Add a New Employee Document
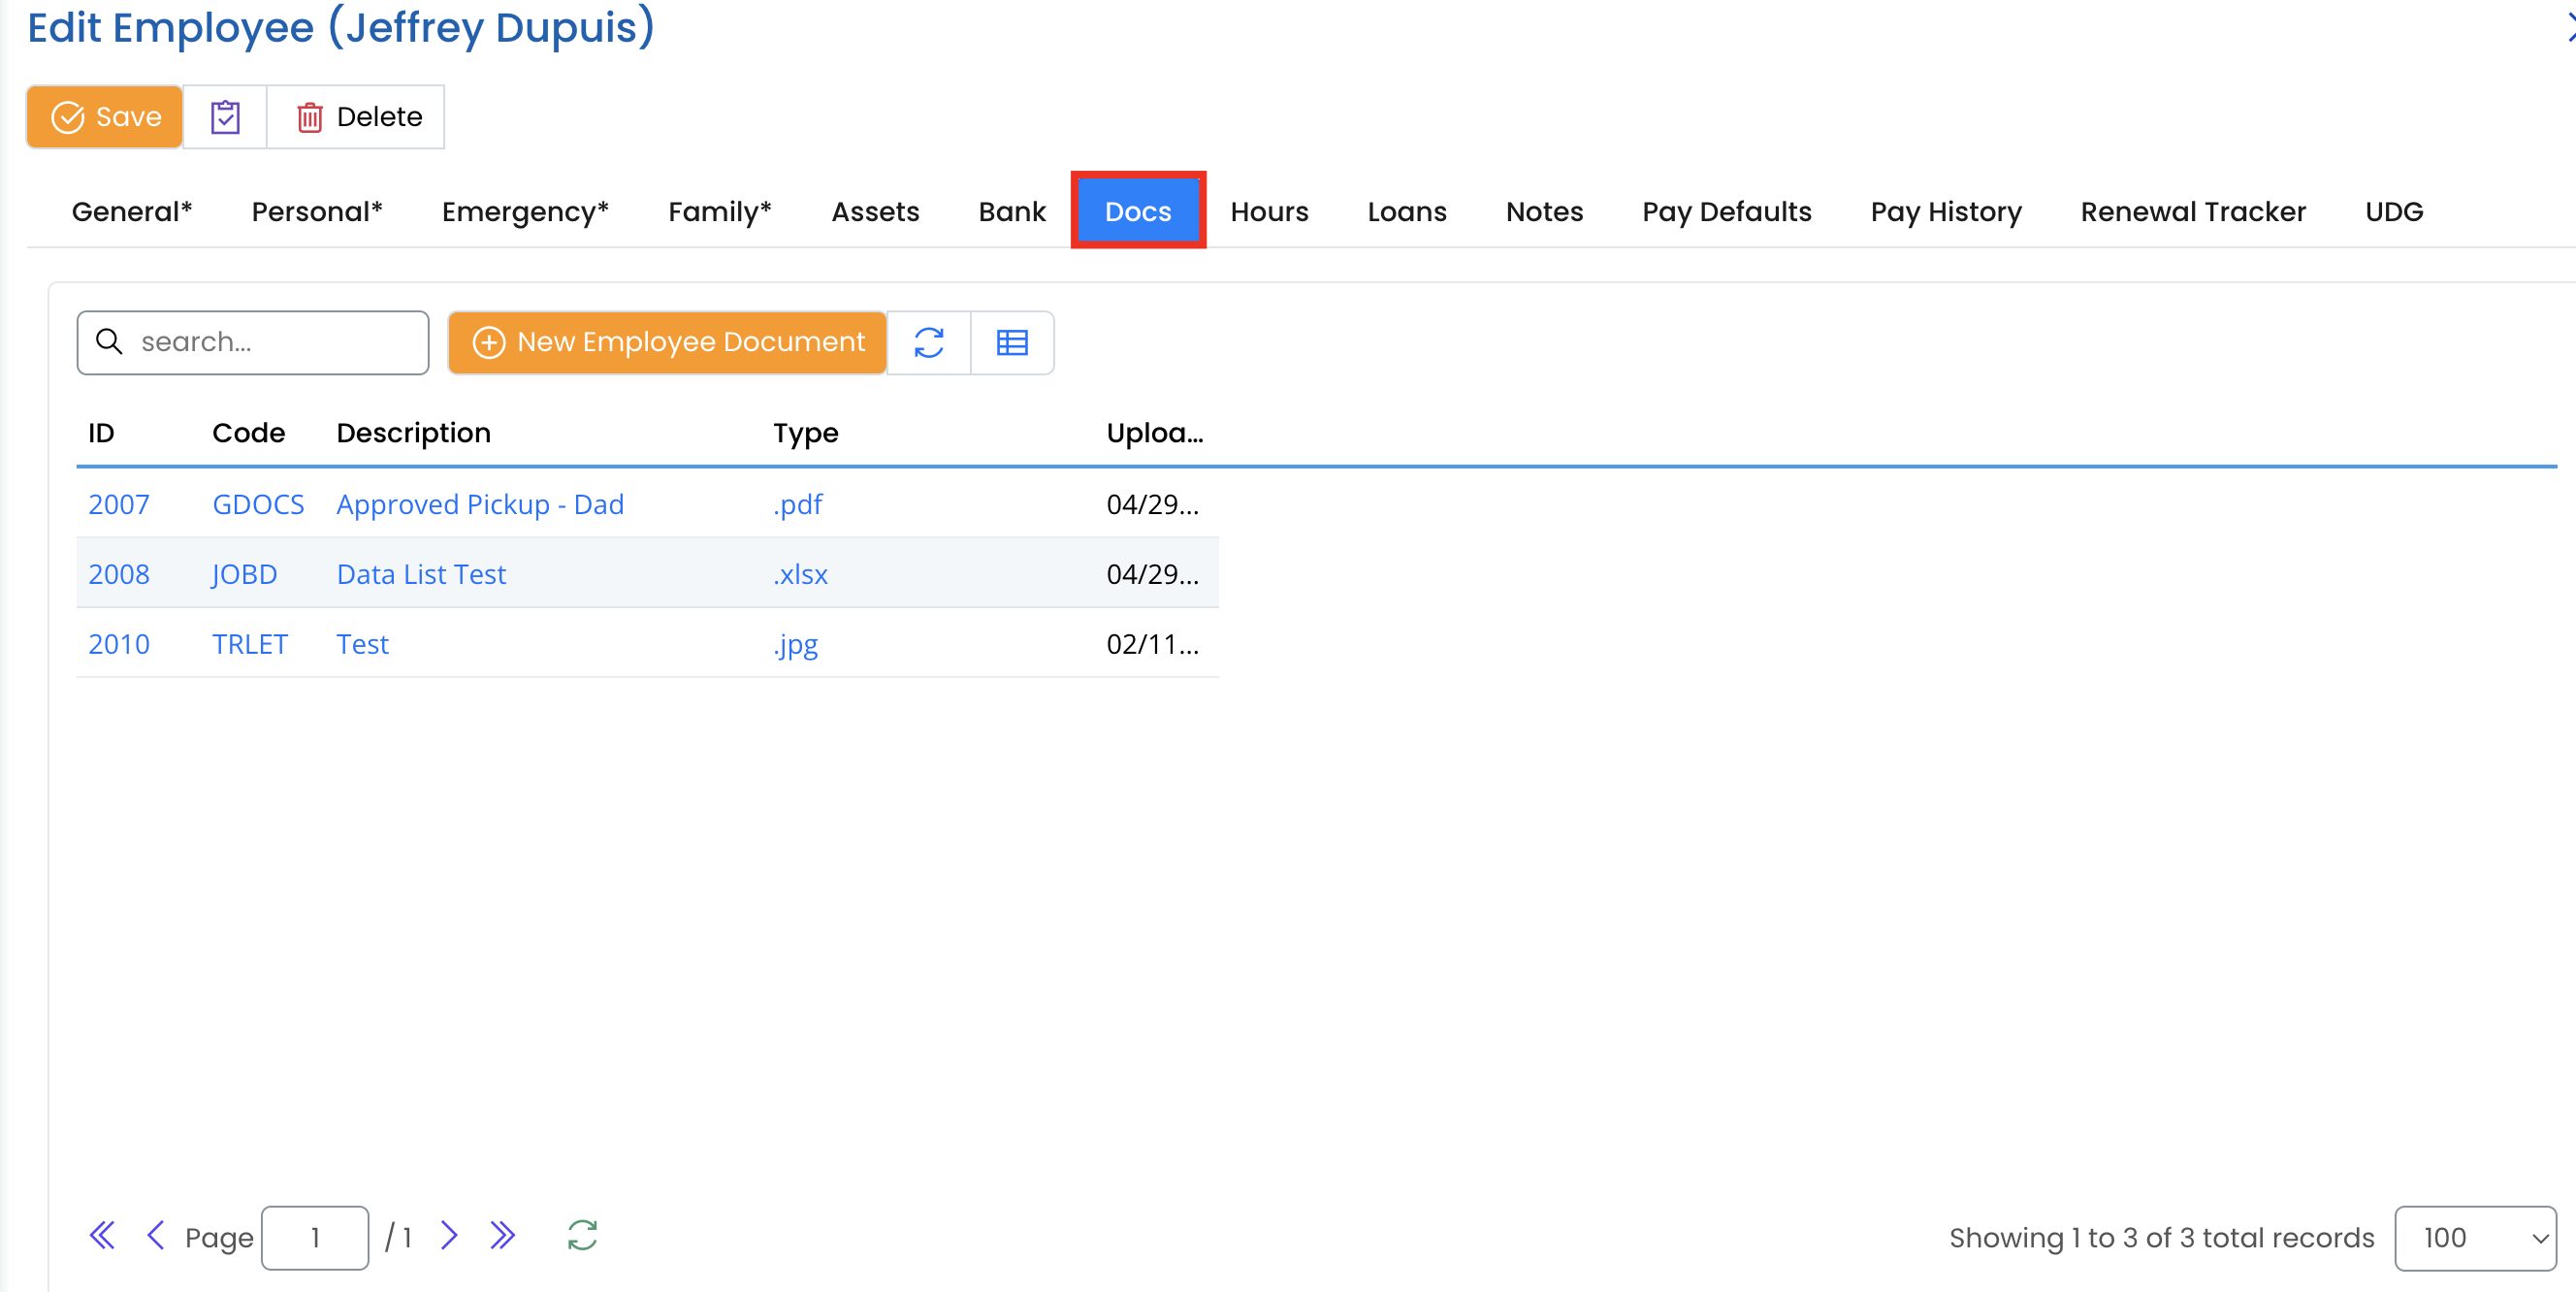 click(x=667, y=343)
